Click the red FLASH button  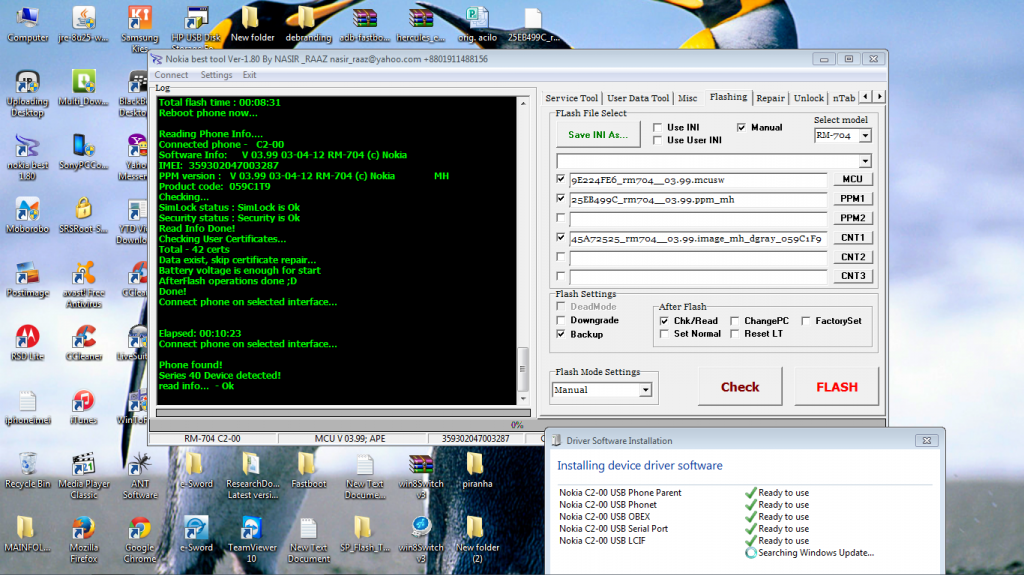tap(836, 387)
